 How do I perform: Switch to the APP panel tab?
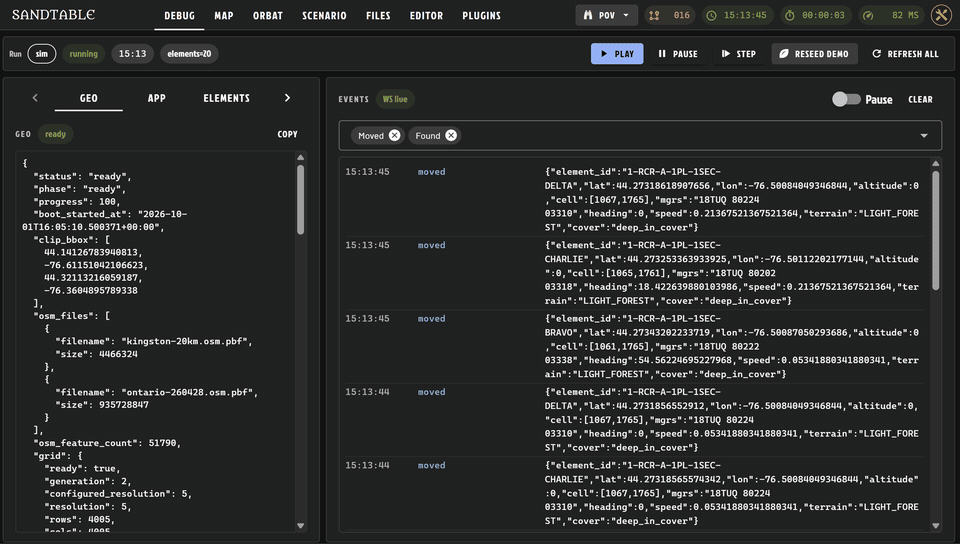coord(157,98)
